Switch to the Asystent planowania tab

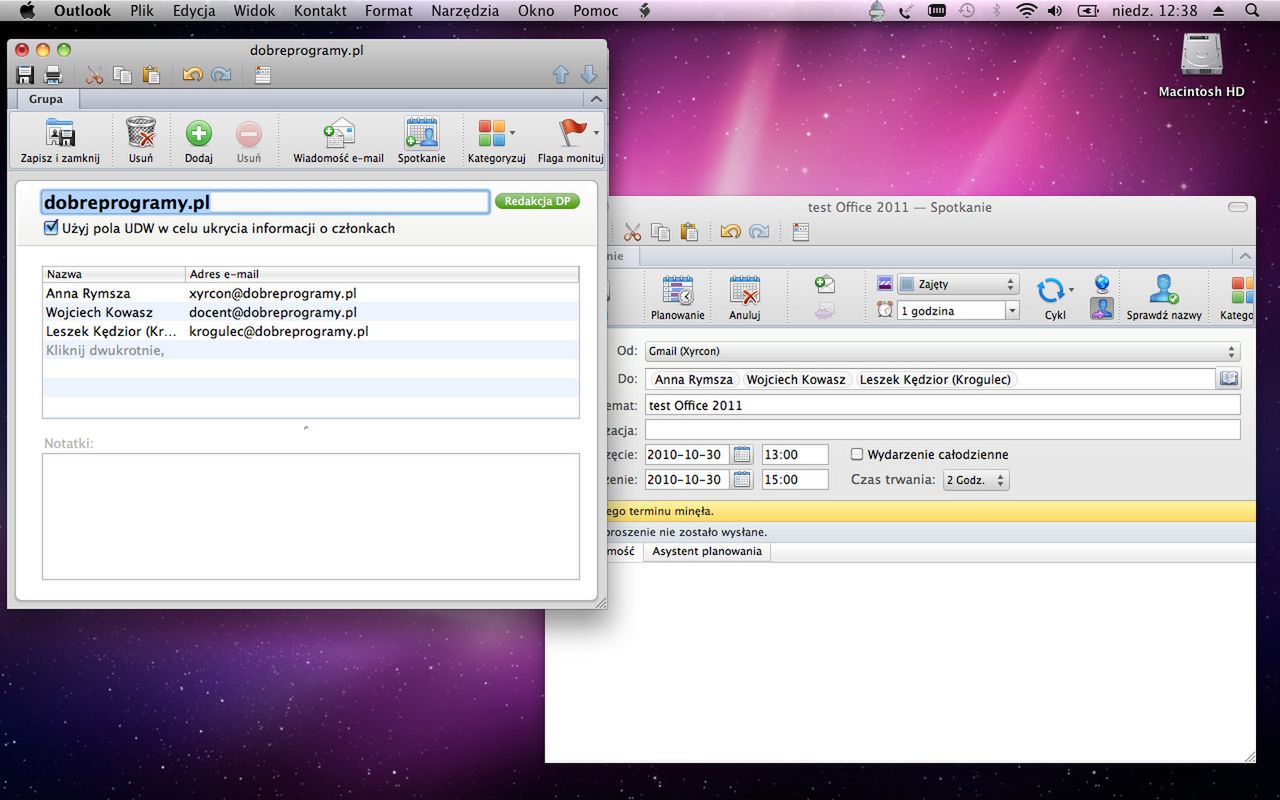(x=707, y=551)
